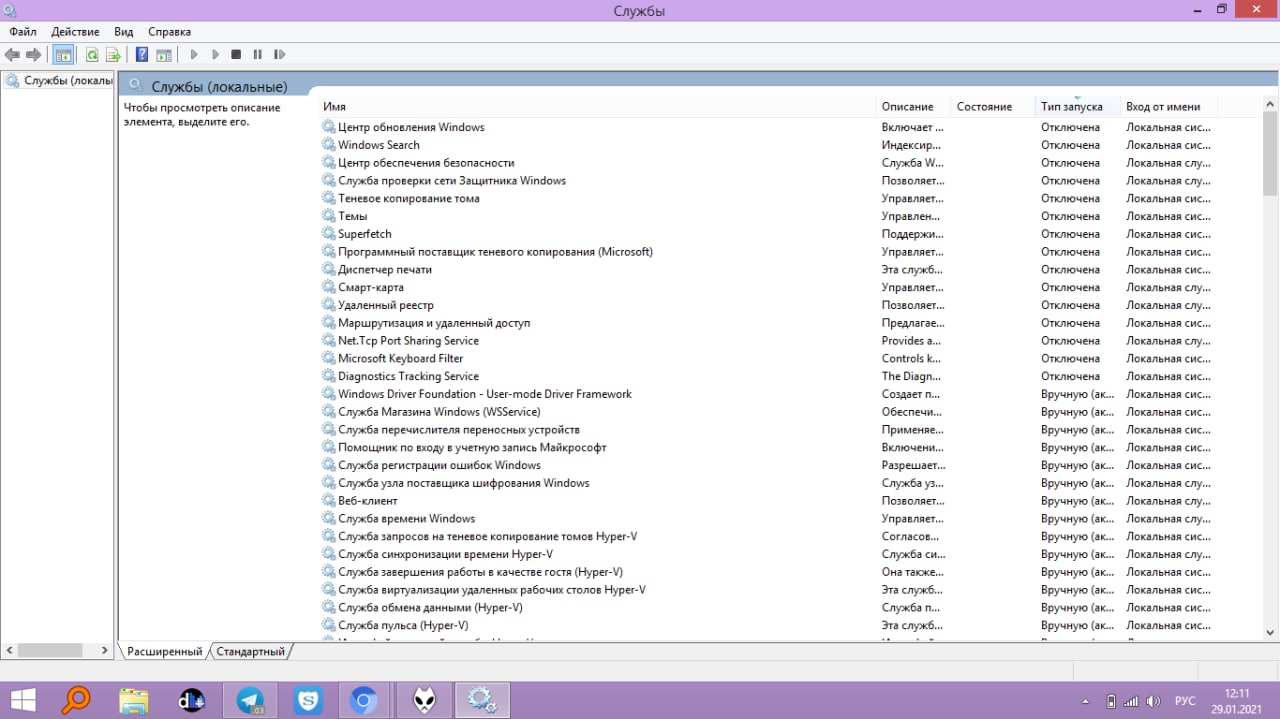Toggle the show/hide console tree icon
The width and height of the screenshot is (1280, 719).
click(63, 55)
